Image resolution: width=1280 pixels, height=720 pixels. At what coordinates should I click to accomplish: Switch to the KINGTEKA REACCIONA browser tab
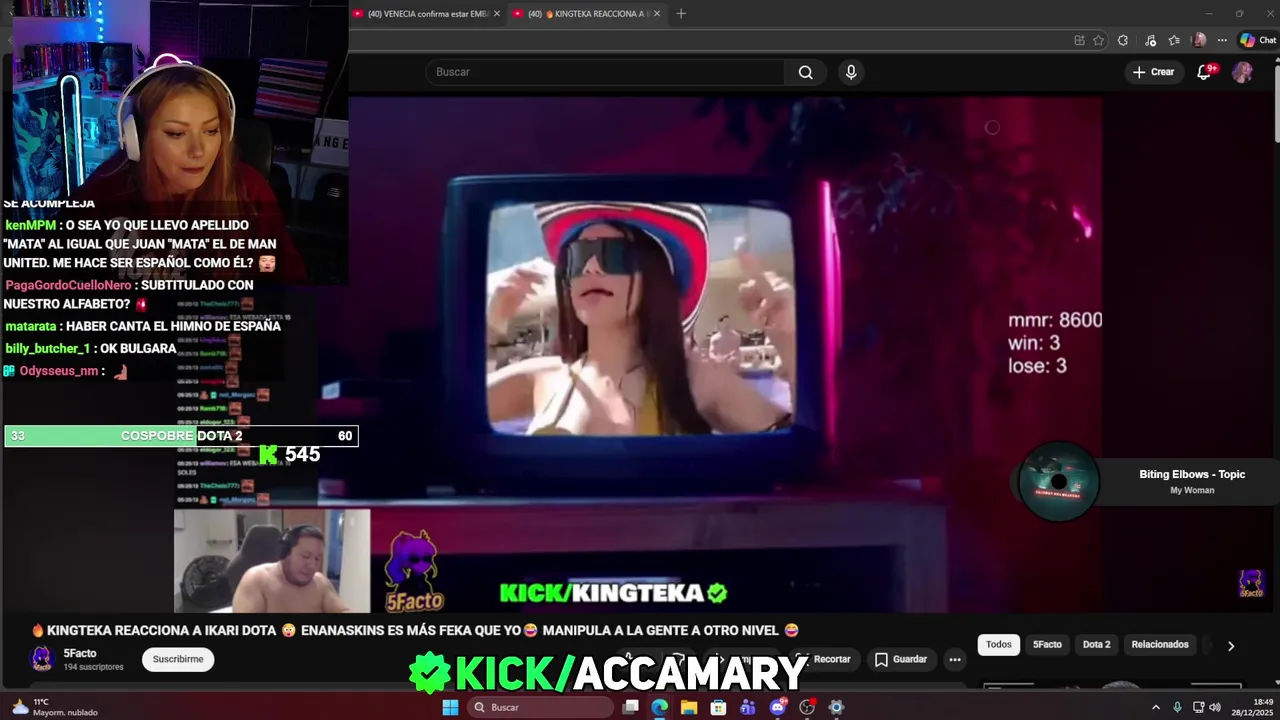(x=586, y=14)
